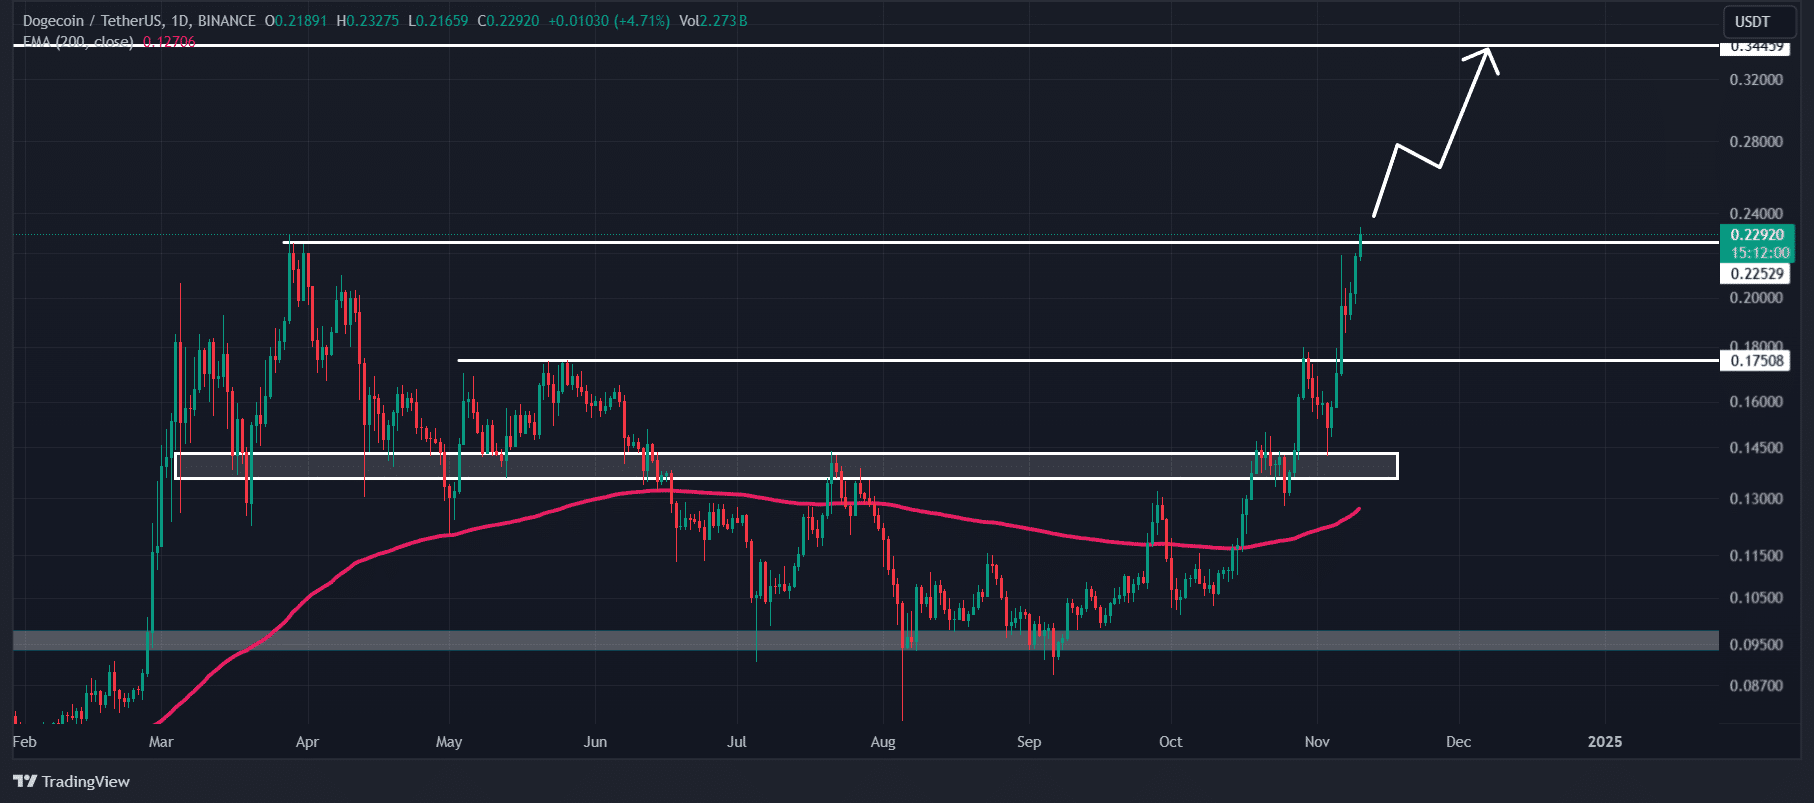This screenshot has width=1814, height=803.
Task: Click the TradingView logo link
Action: coord(71,781)
